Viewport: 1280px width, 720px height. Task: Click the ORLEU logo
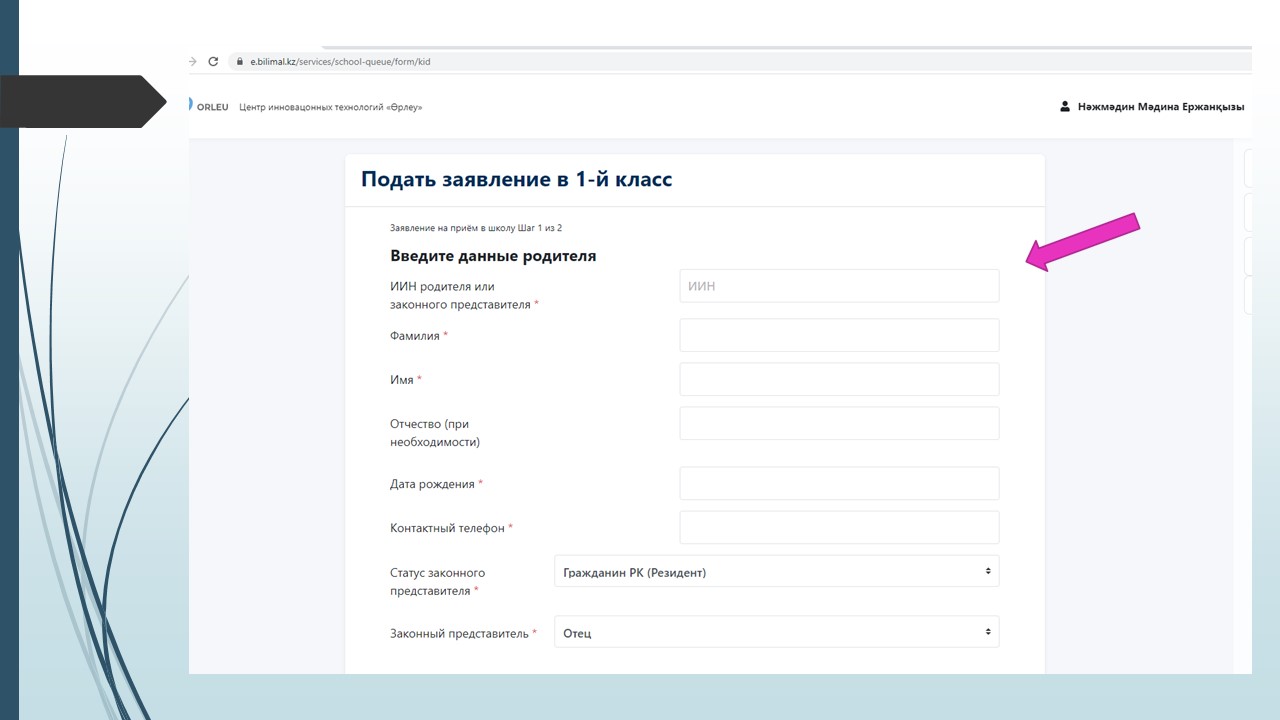click(x=208, y=107)
